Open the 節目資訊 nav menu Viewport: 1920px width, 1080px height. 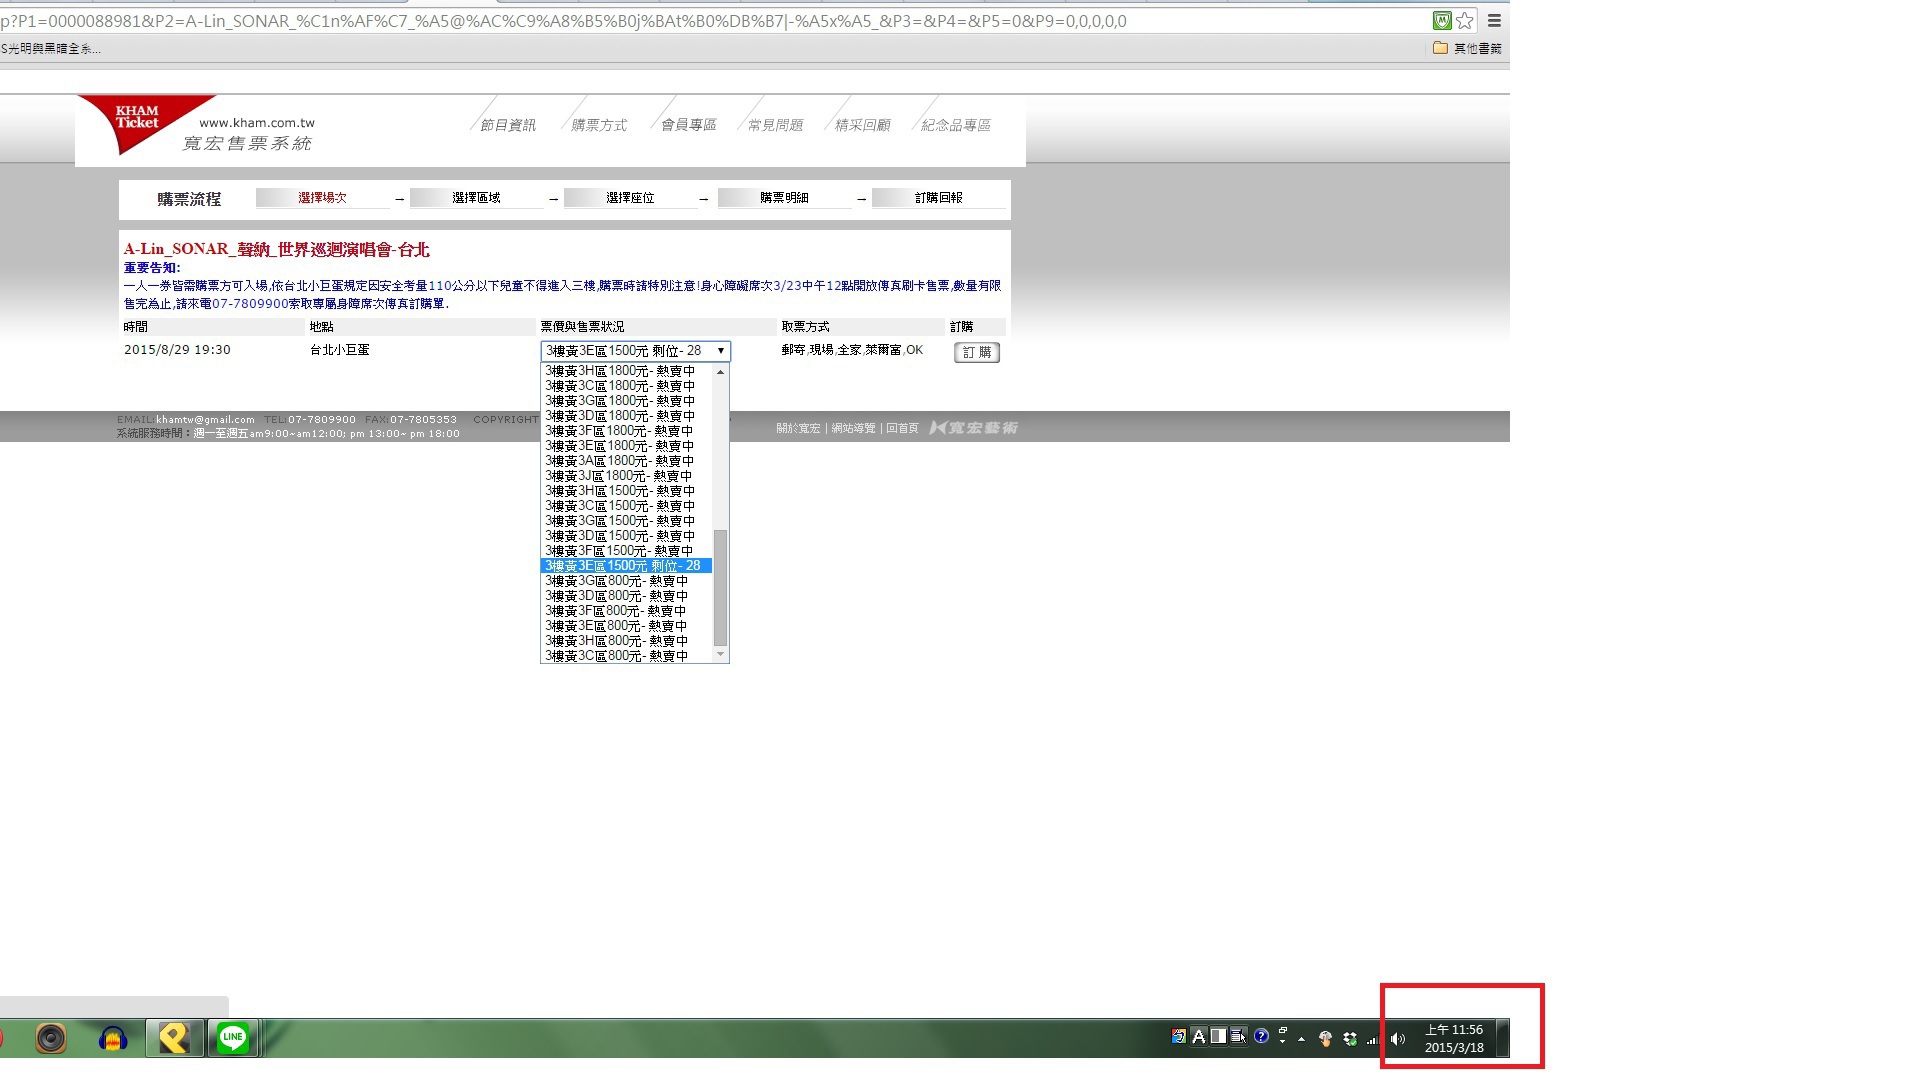[507, 125]
